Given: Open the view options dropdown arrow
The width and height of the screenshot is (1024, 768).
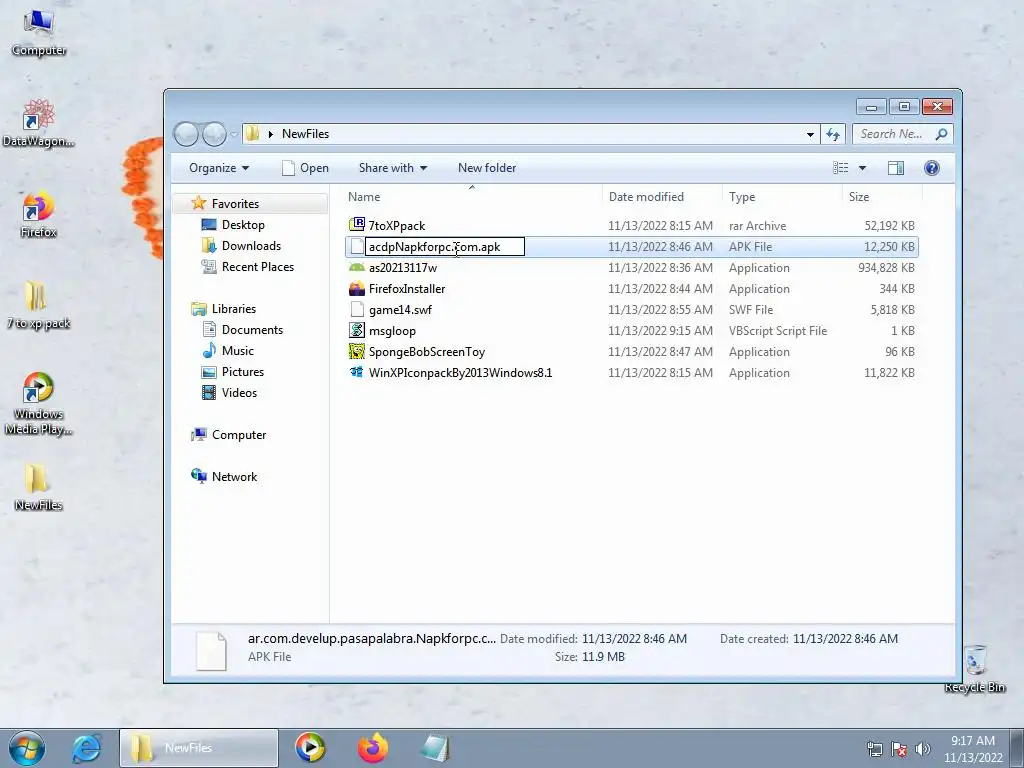Looking at the screenshot, I should (x=862, y=168).
